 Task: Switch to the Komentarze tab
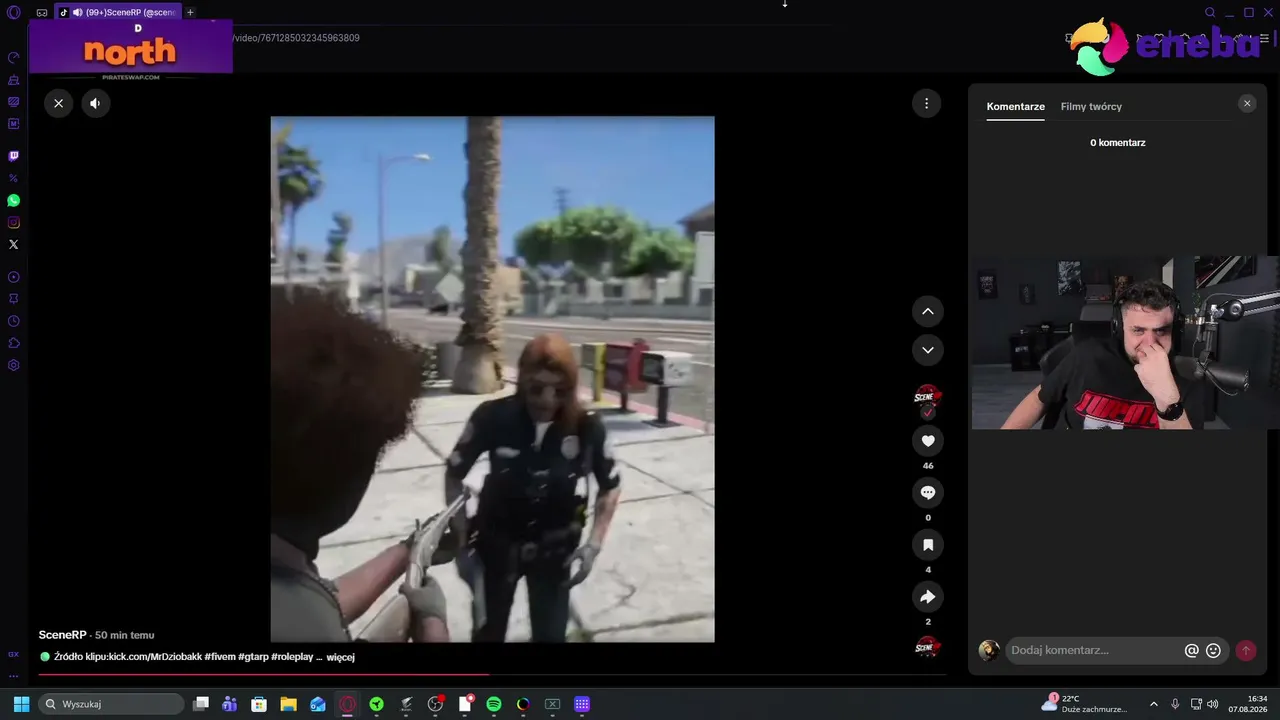pyautogui.click(x=1015, y=107)
